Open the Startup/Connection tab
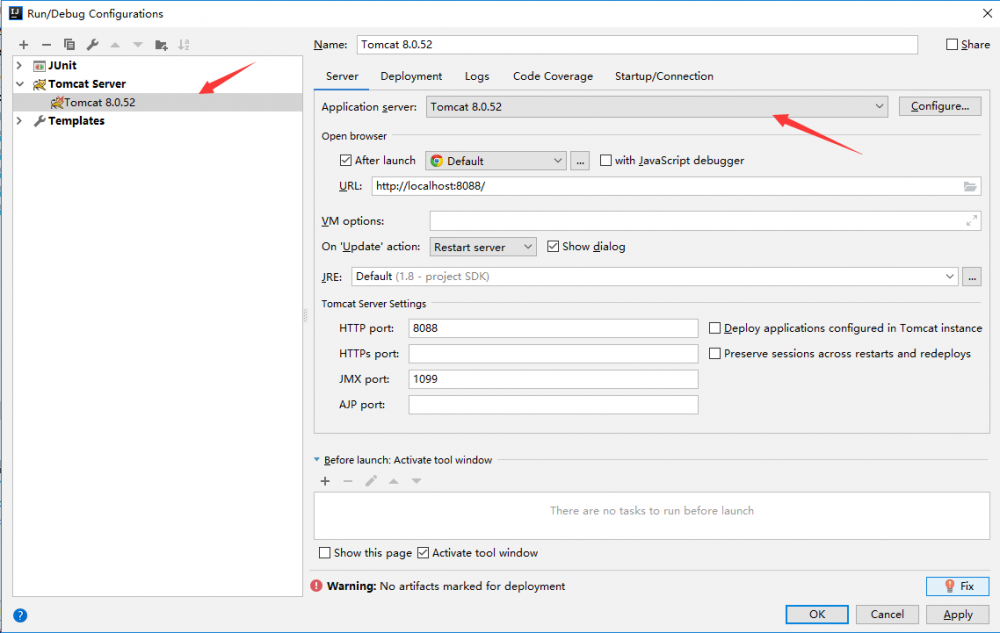Viewport: 1000px width, 633px height. tap(664, 76)
